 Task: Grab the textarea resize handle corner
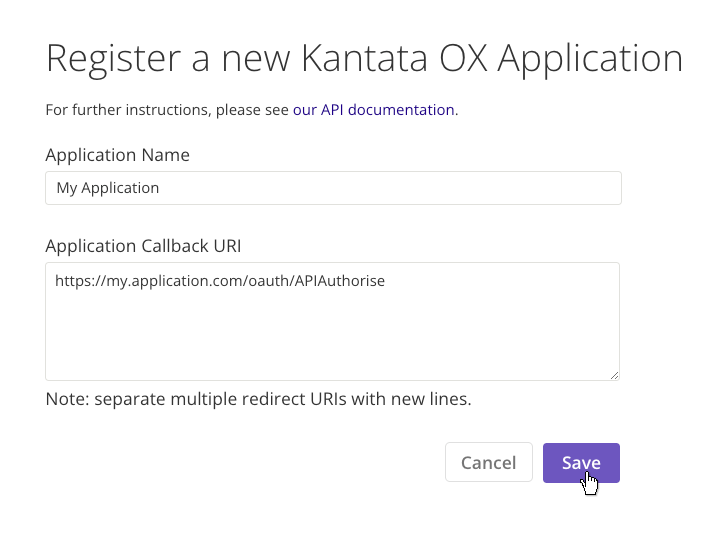614,375
